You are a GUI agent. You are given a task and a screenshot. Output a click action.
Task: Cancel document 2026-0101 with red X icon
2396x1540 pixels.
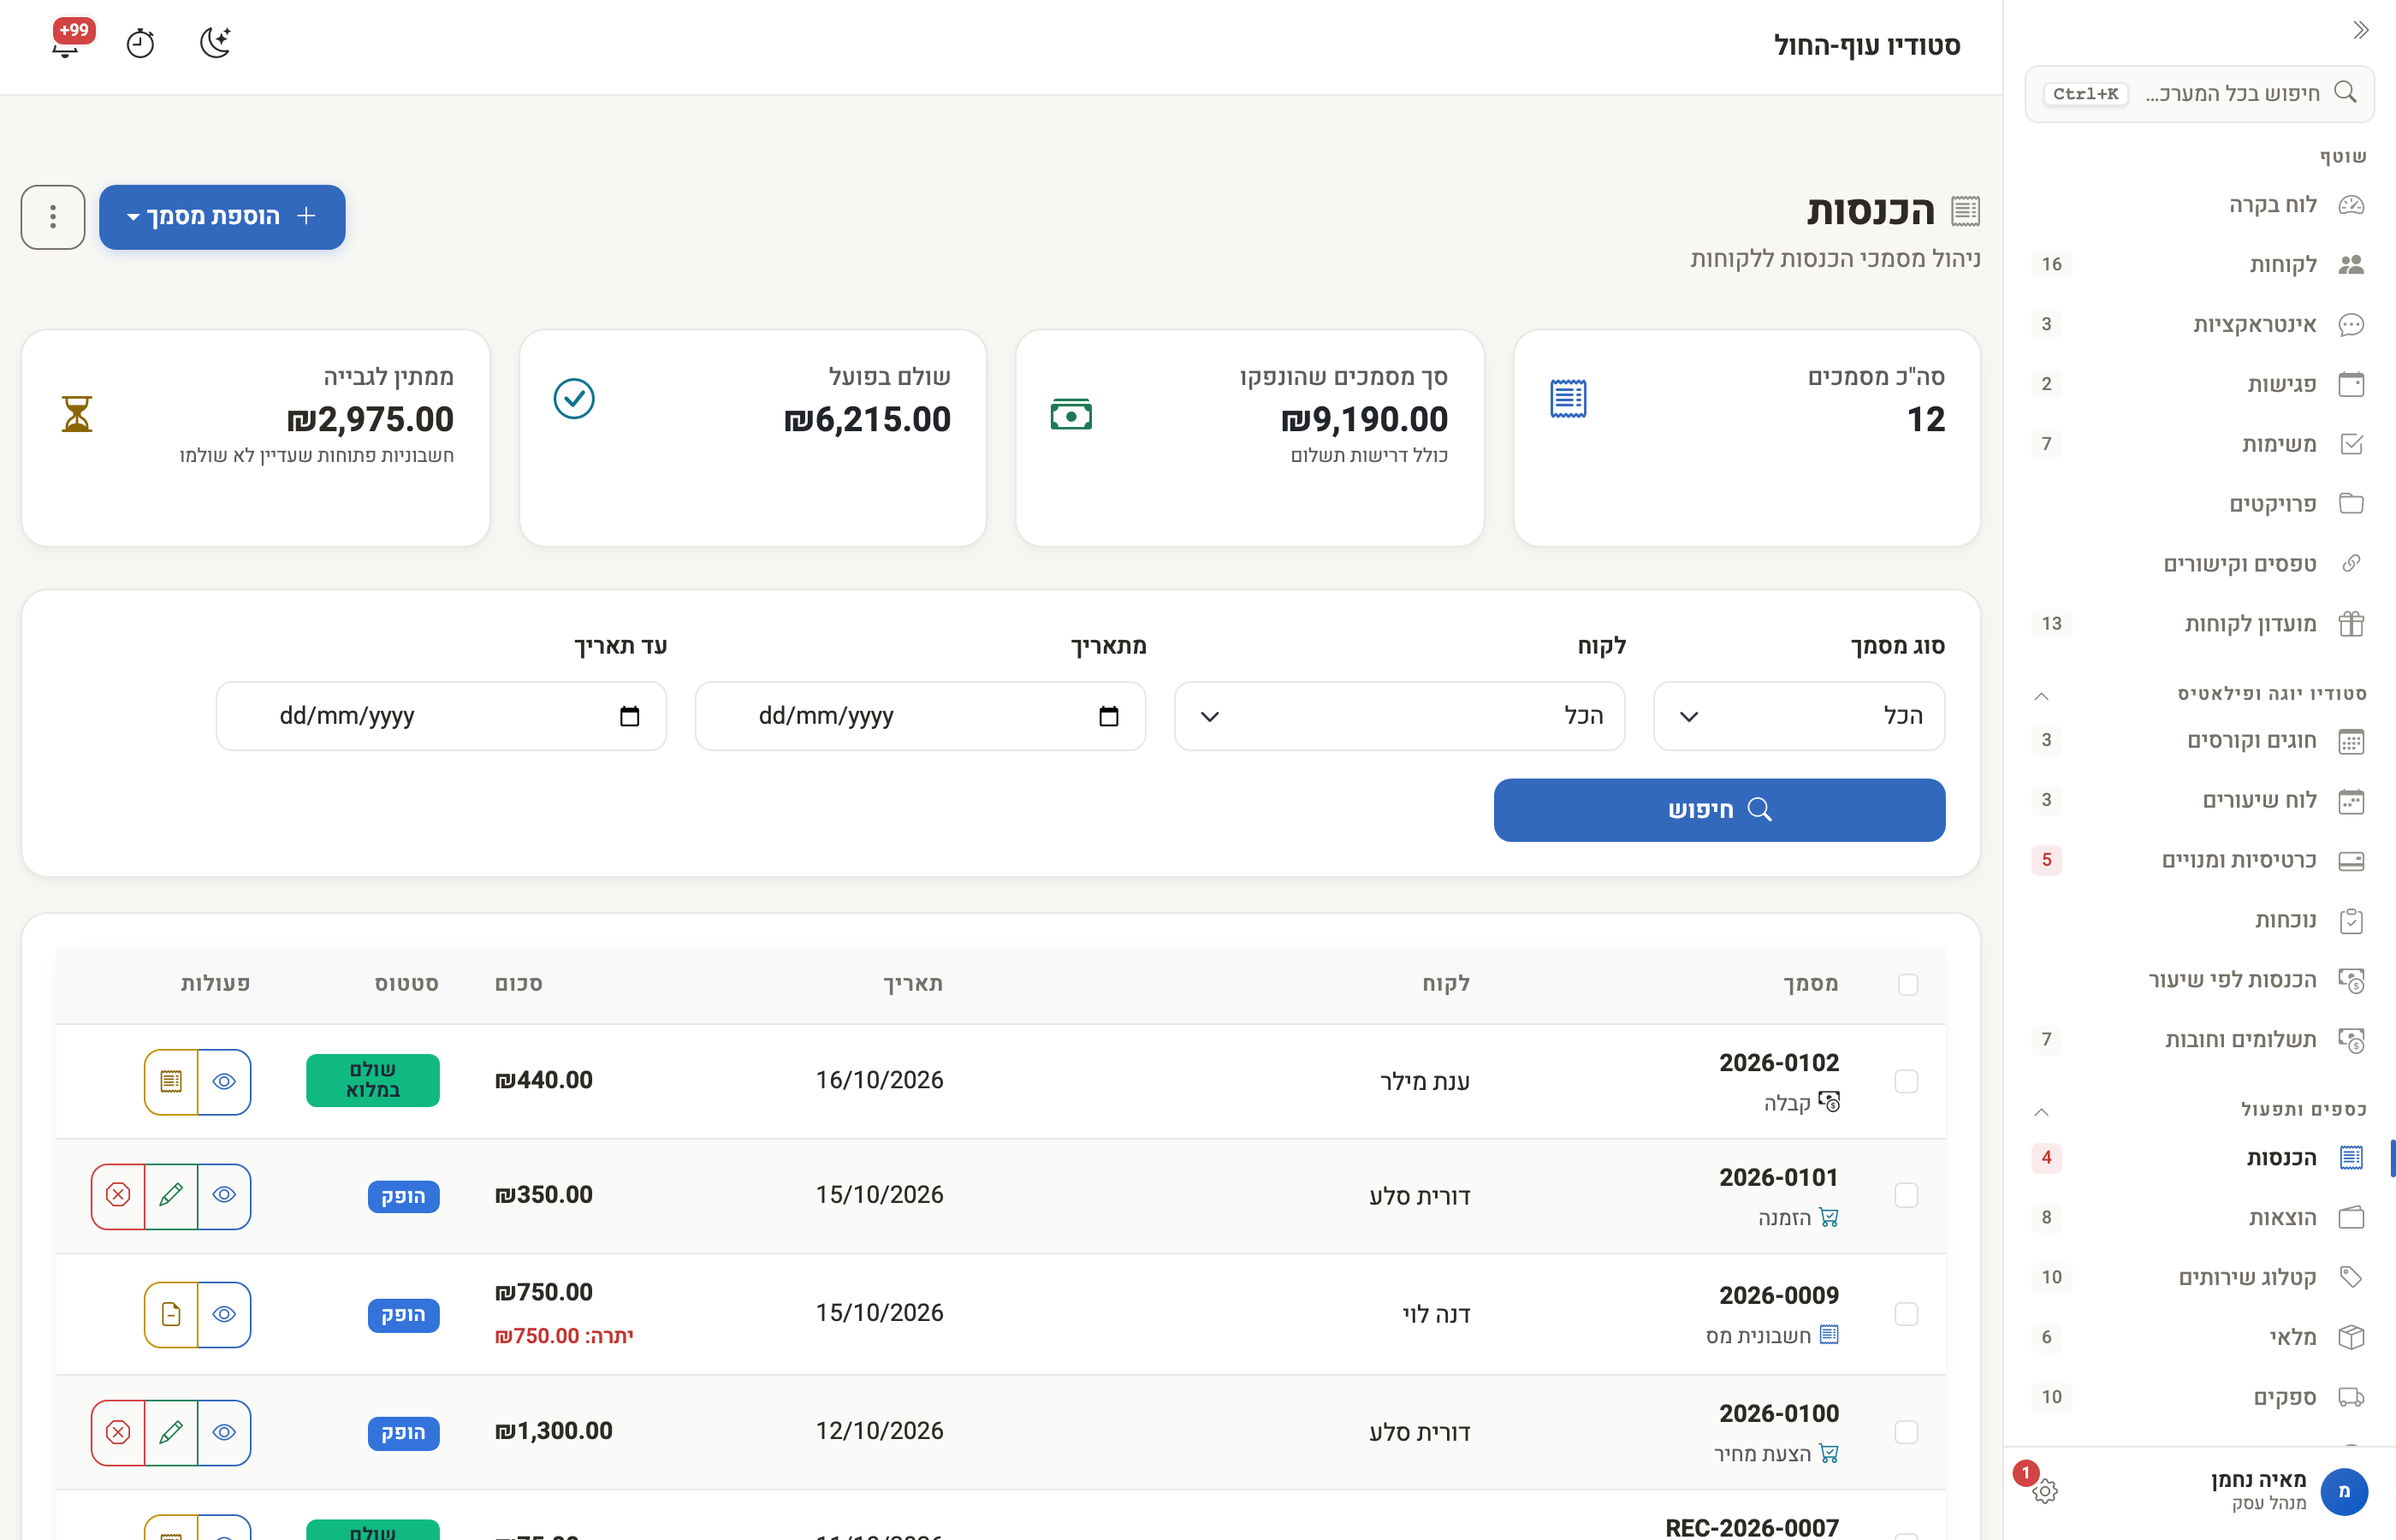point(118,1195)
